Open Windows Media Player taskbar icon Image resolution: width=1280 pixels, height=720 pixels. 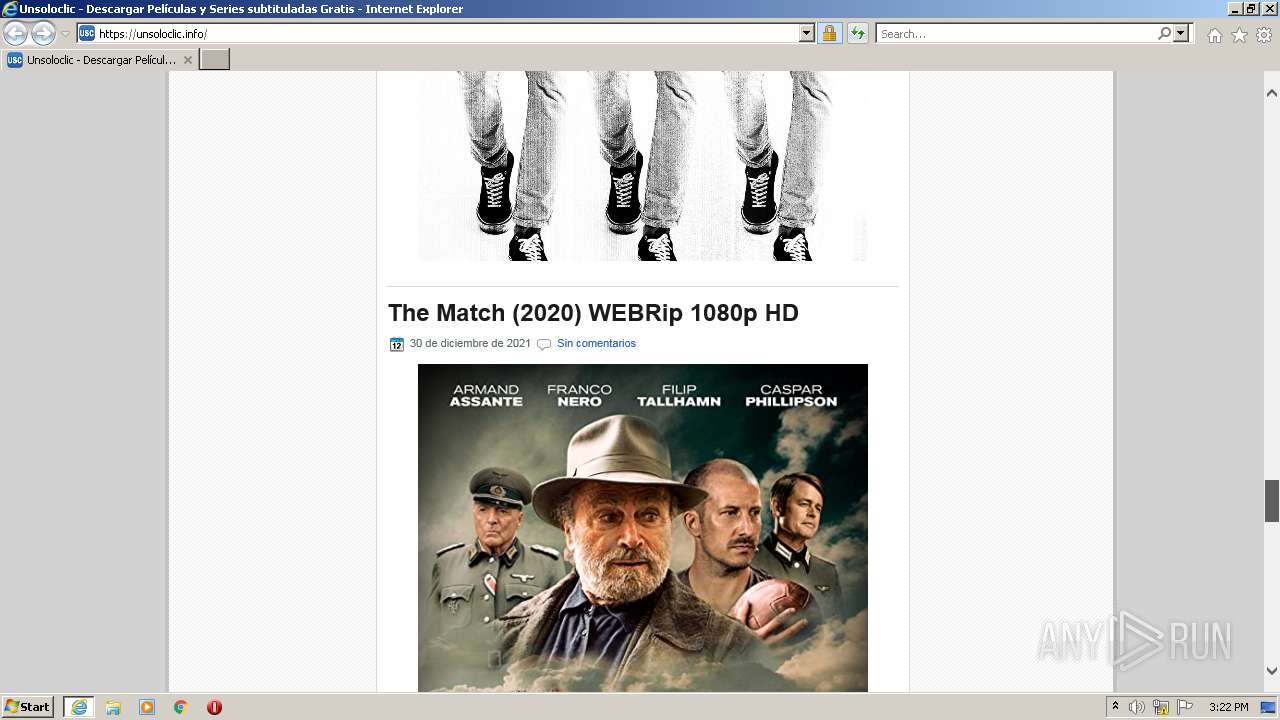coord(147,707)
